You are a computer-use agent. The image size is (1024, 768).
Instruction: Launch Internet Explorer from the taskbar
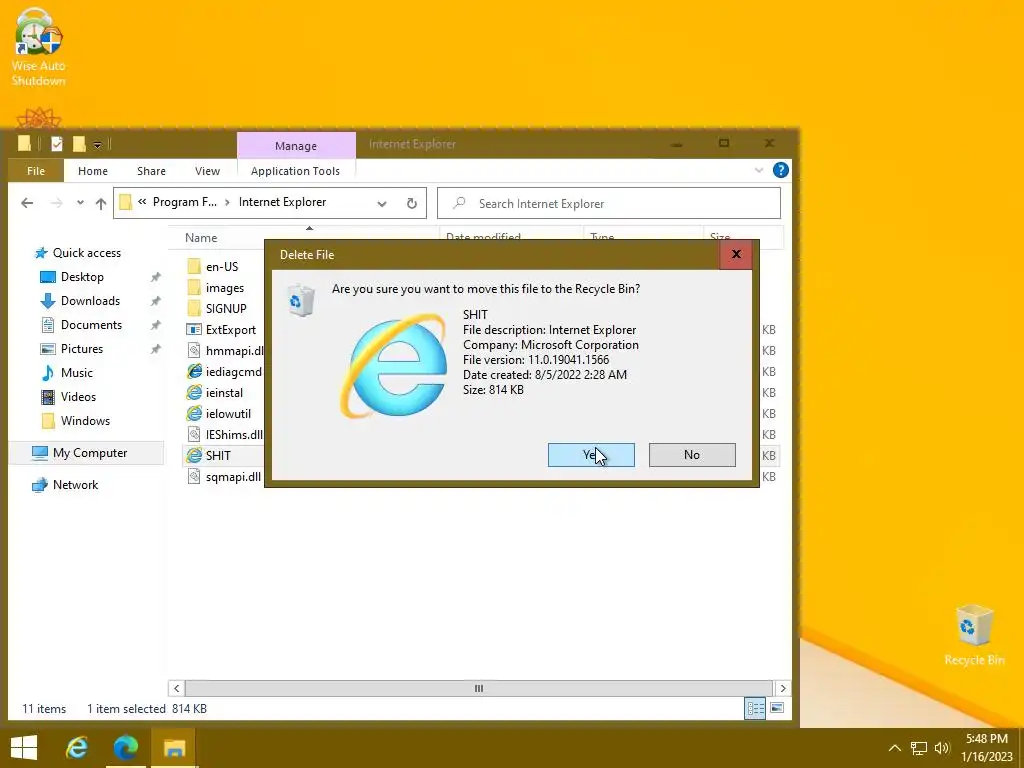pos(76,748)
